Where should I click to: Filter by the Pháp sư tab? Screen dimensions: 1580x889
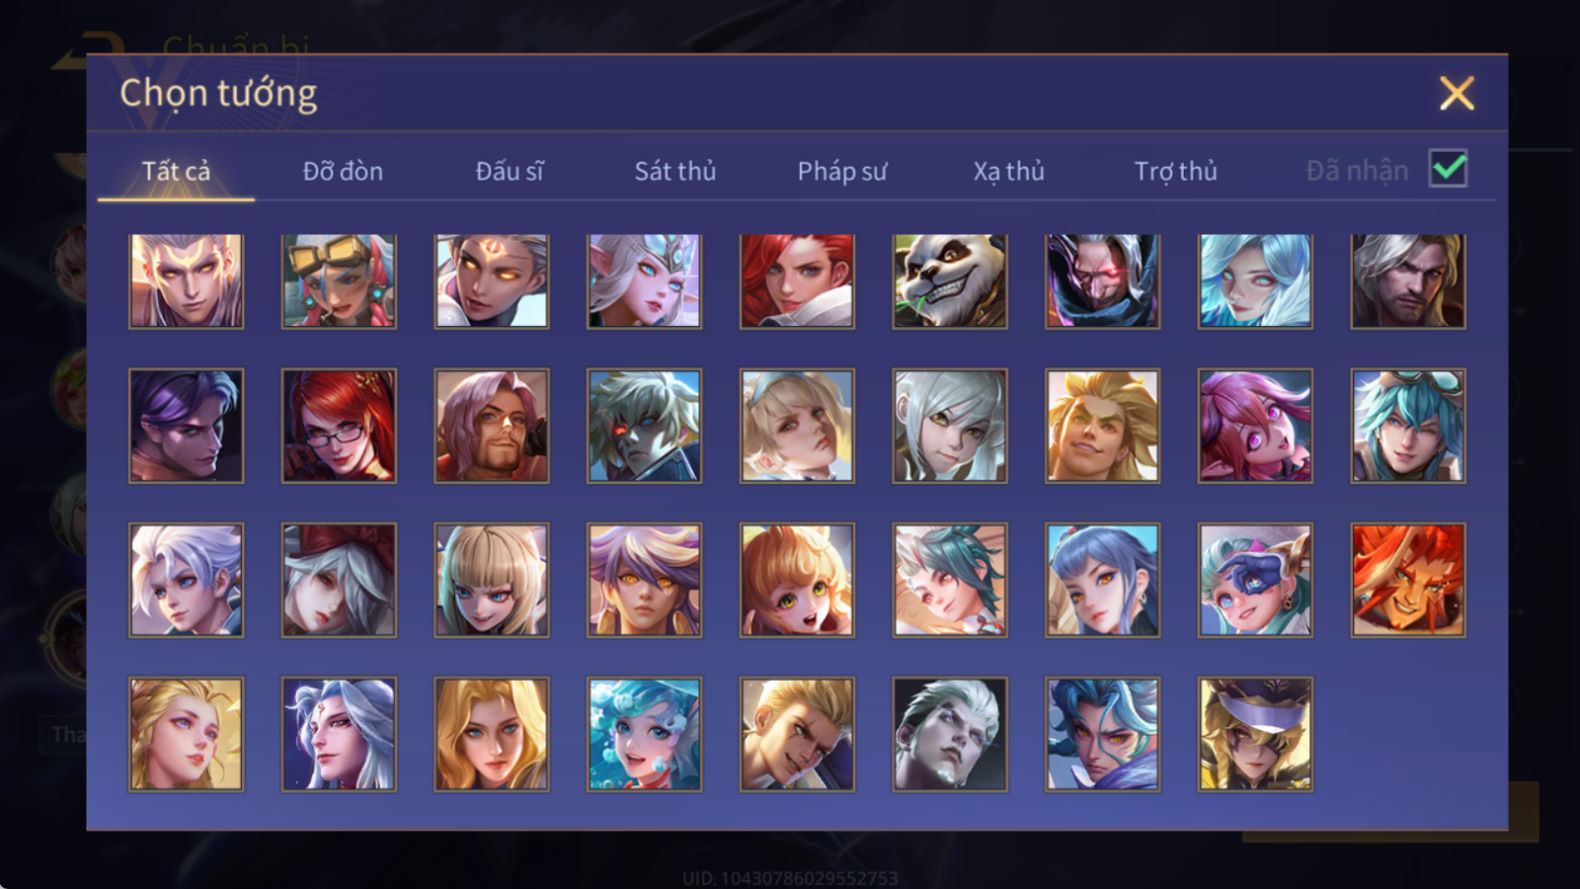(842, 171)
